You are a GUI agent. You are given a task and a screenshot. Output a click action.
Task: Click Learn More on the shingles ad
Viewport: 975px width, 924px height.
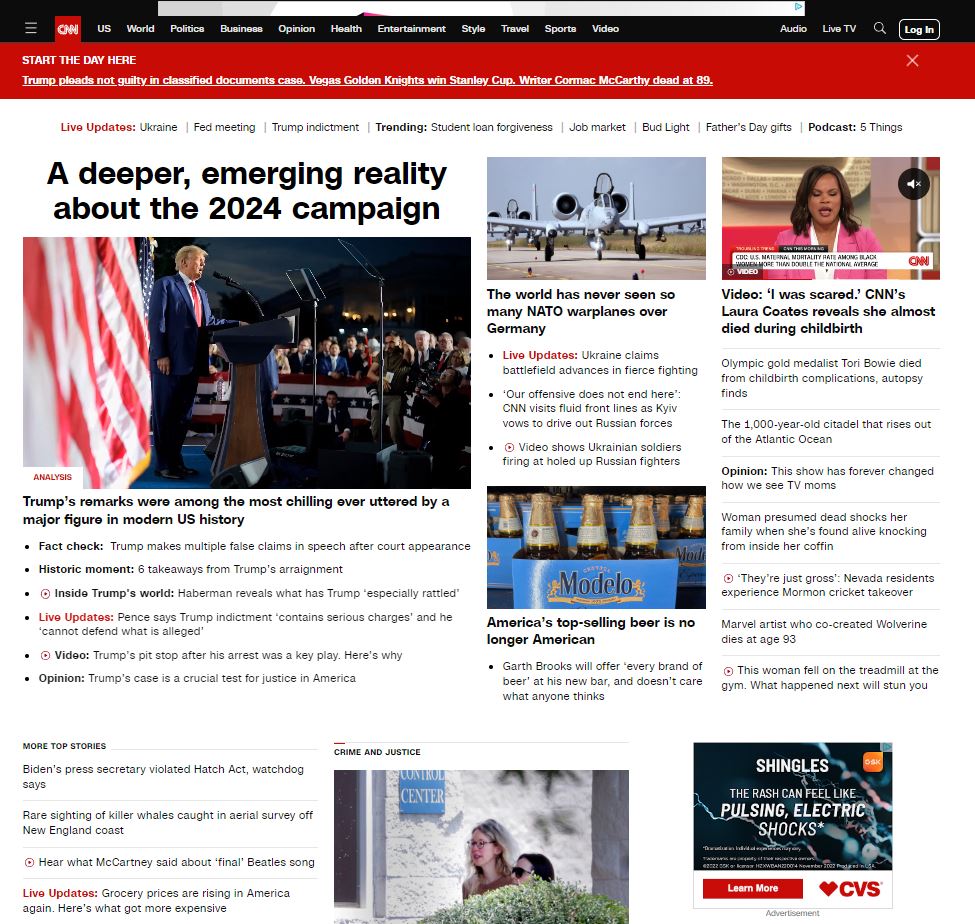coord(752,888)
